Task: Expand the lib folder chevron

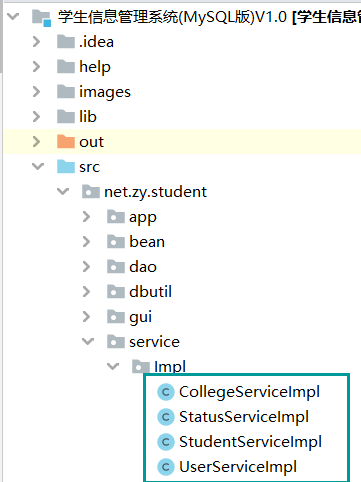Action: [36, 117]
